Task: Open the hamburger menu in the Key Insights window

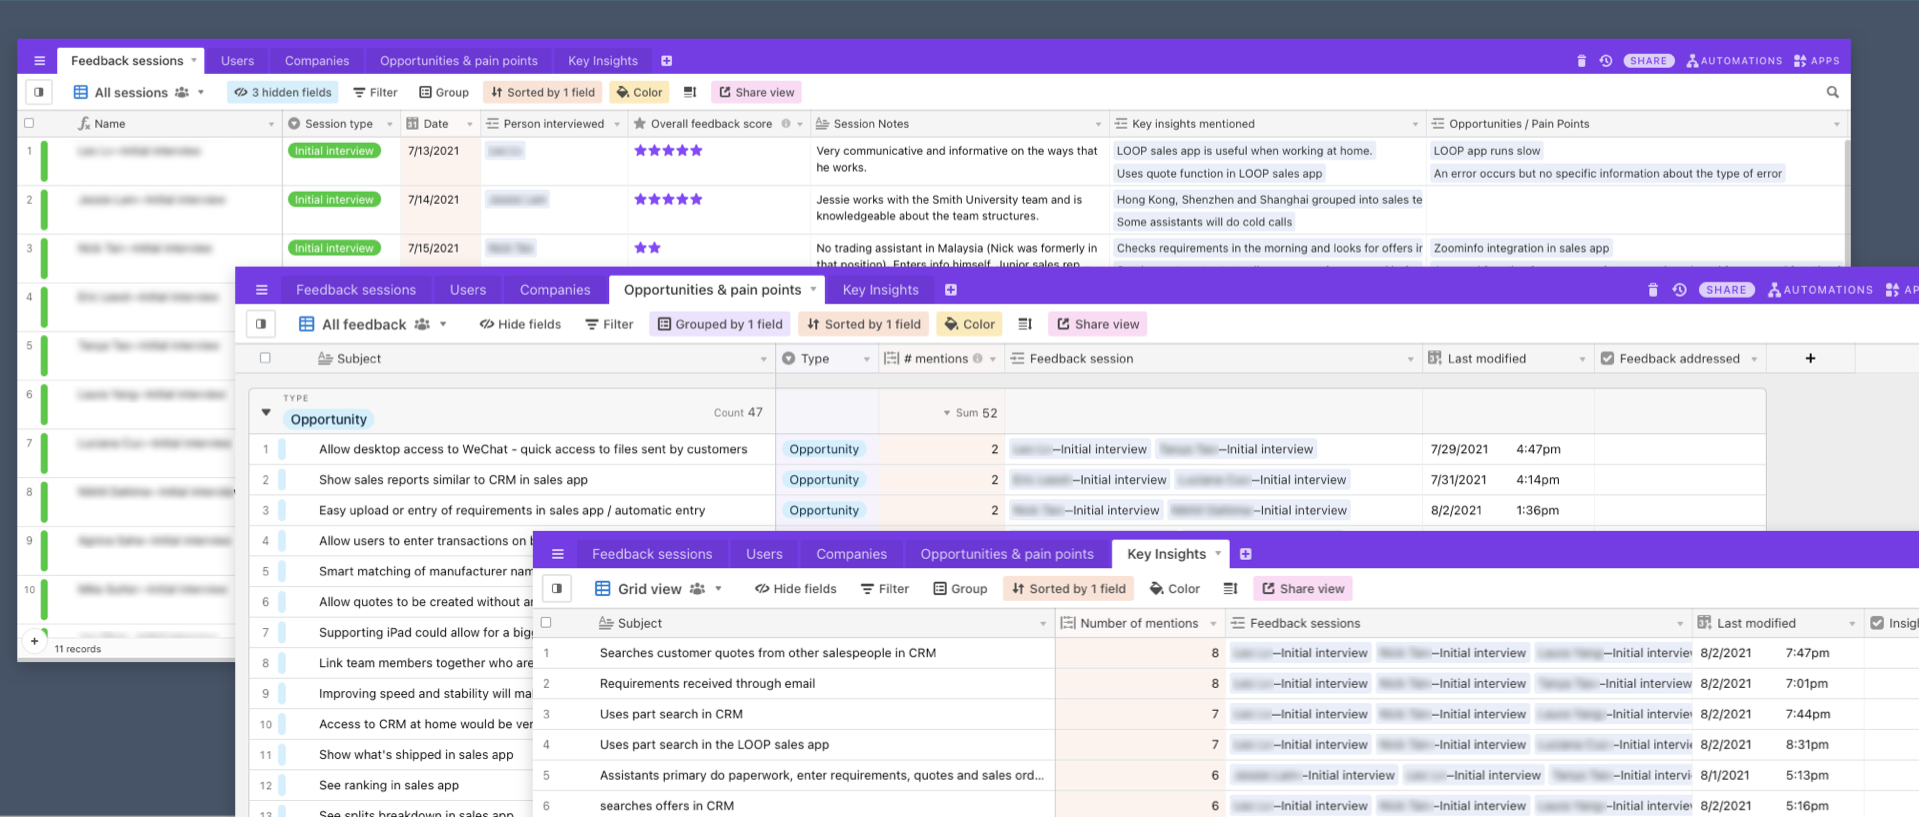Action: pyautogui.click(x=558, y=554)
